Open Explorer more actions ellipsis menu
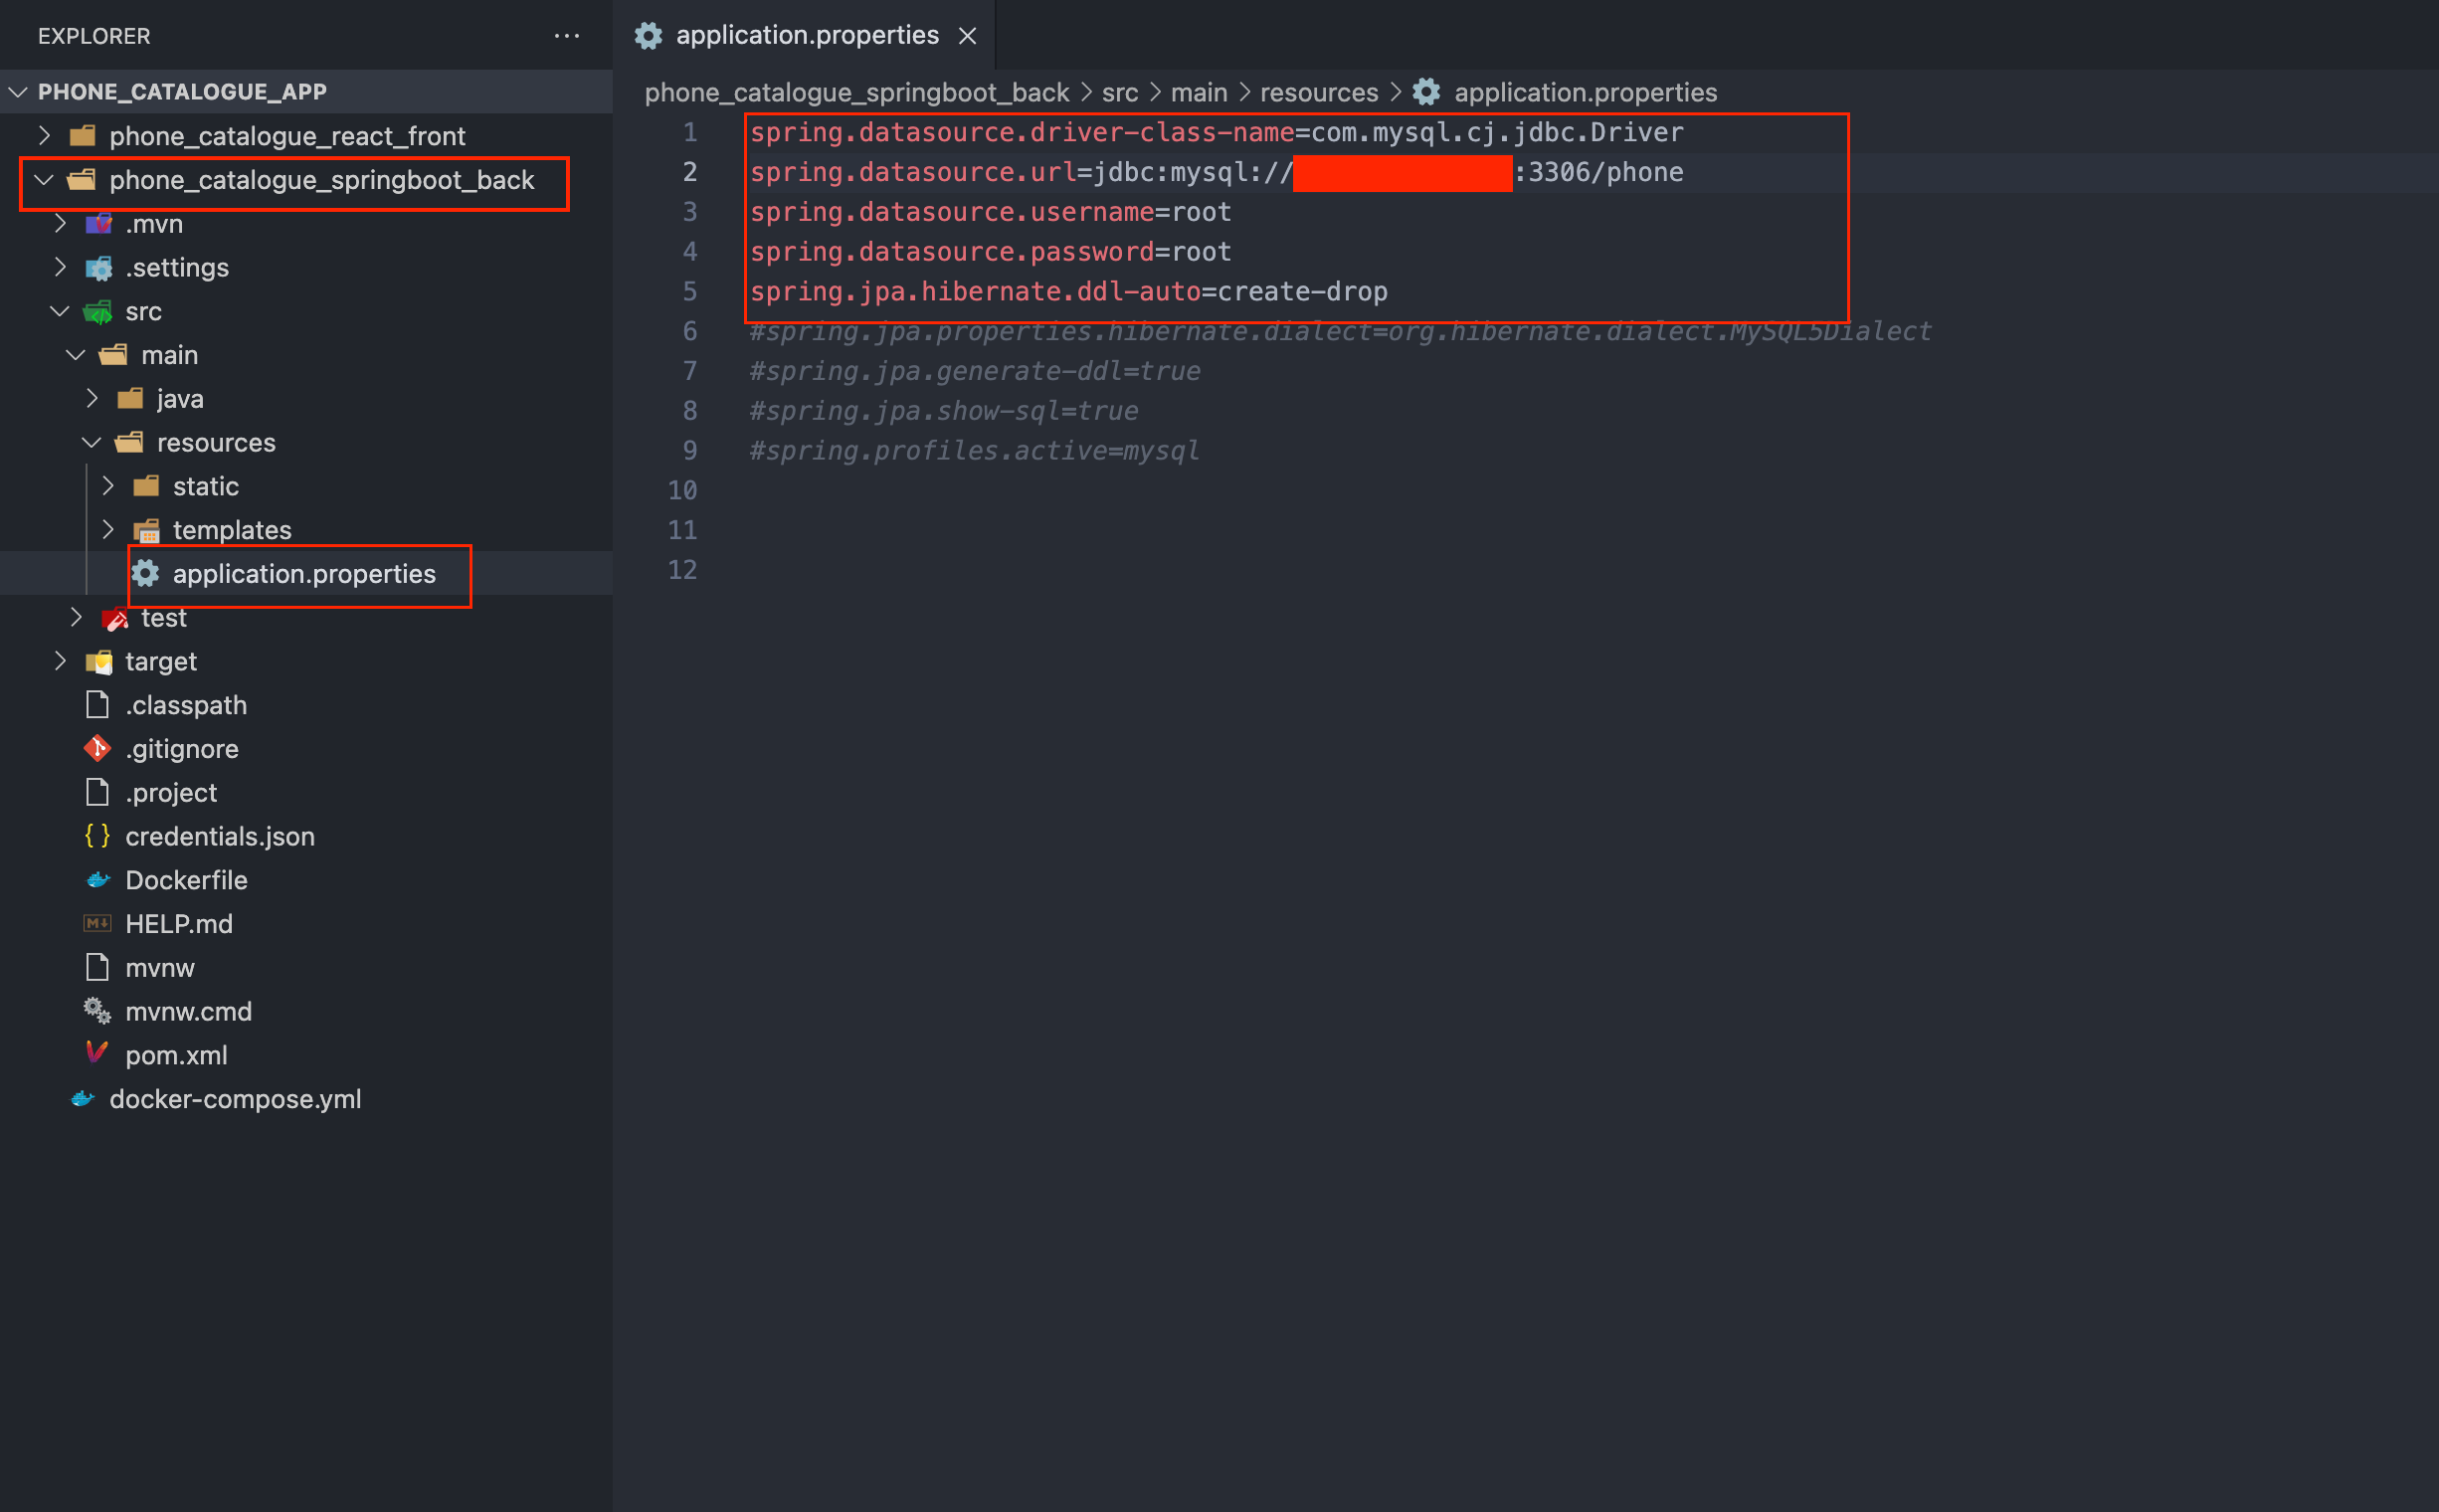 click(x=567, y=36)
